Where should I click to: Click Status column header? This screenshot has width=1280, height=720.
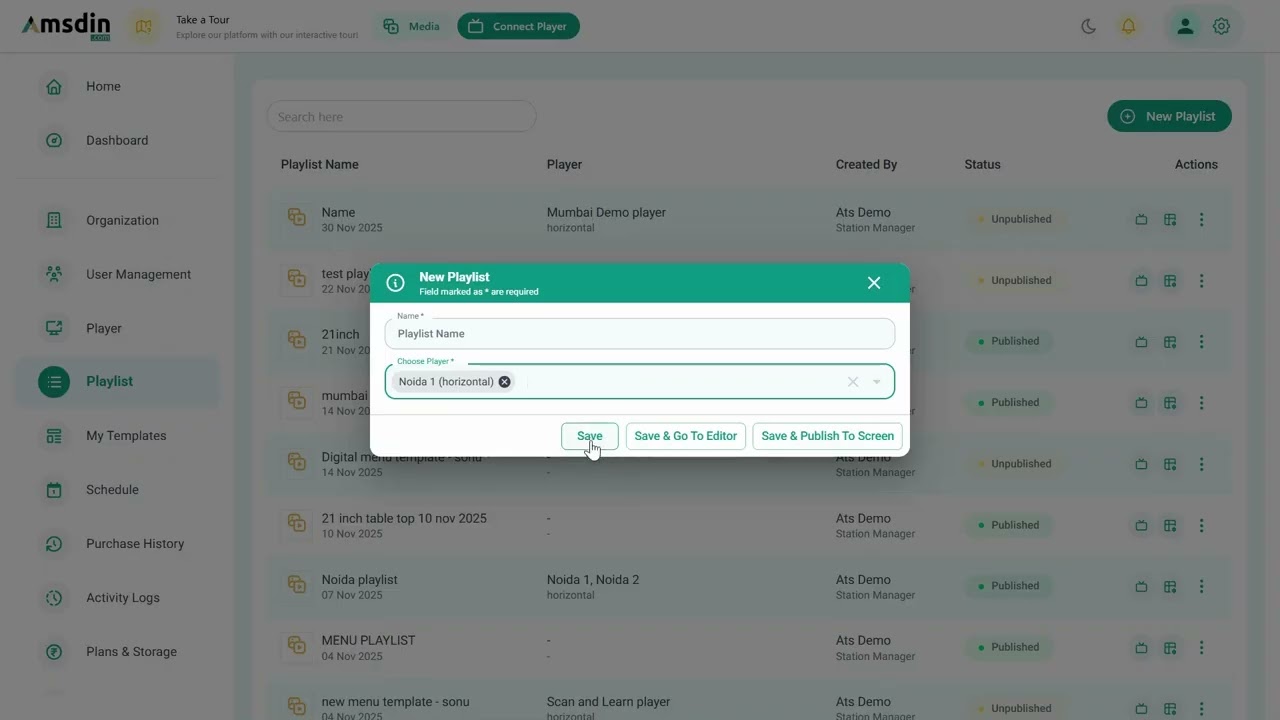[x=982, y=165]
